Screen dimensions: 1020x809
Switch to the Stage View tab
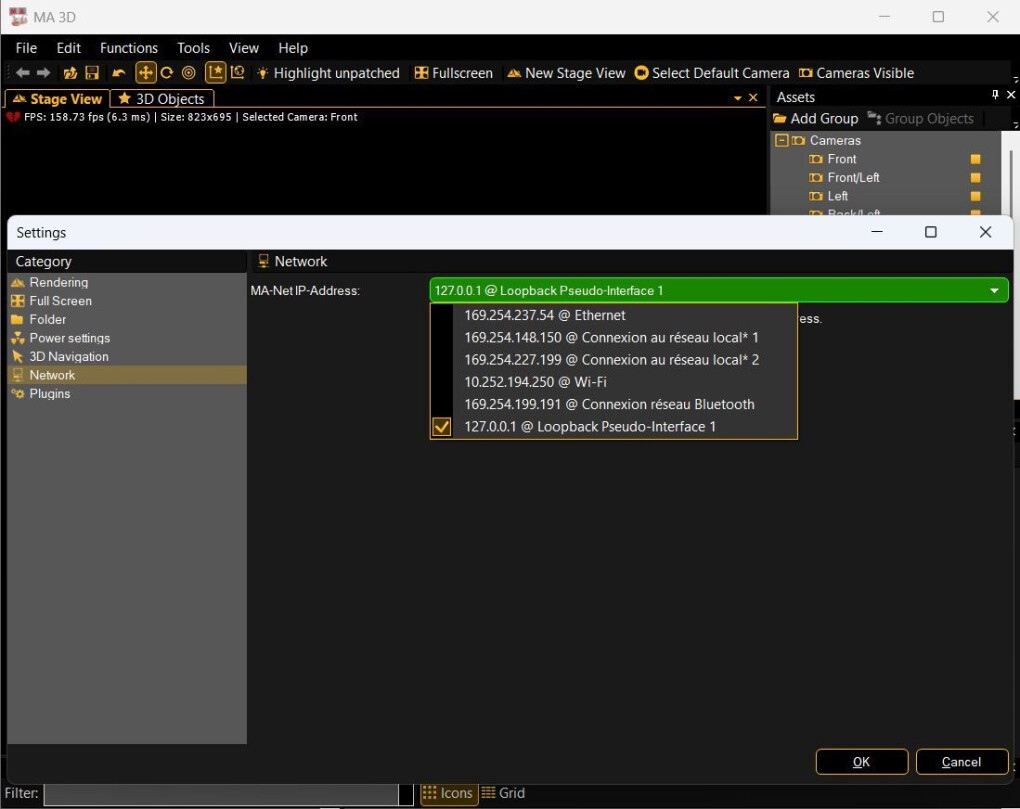click(57, 99)
